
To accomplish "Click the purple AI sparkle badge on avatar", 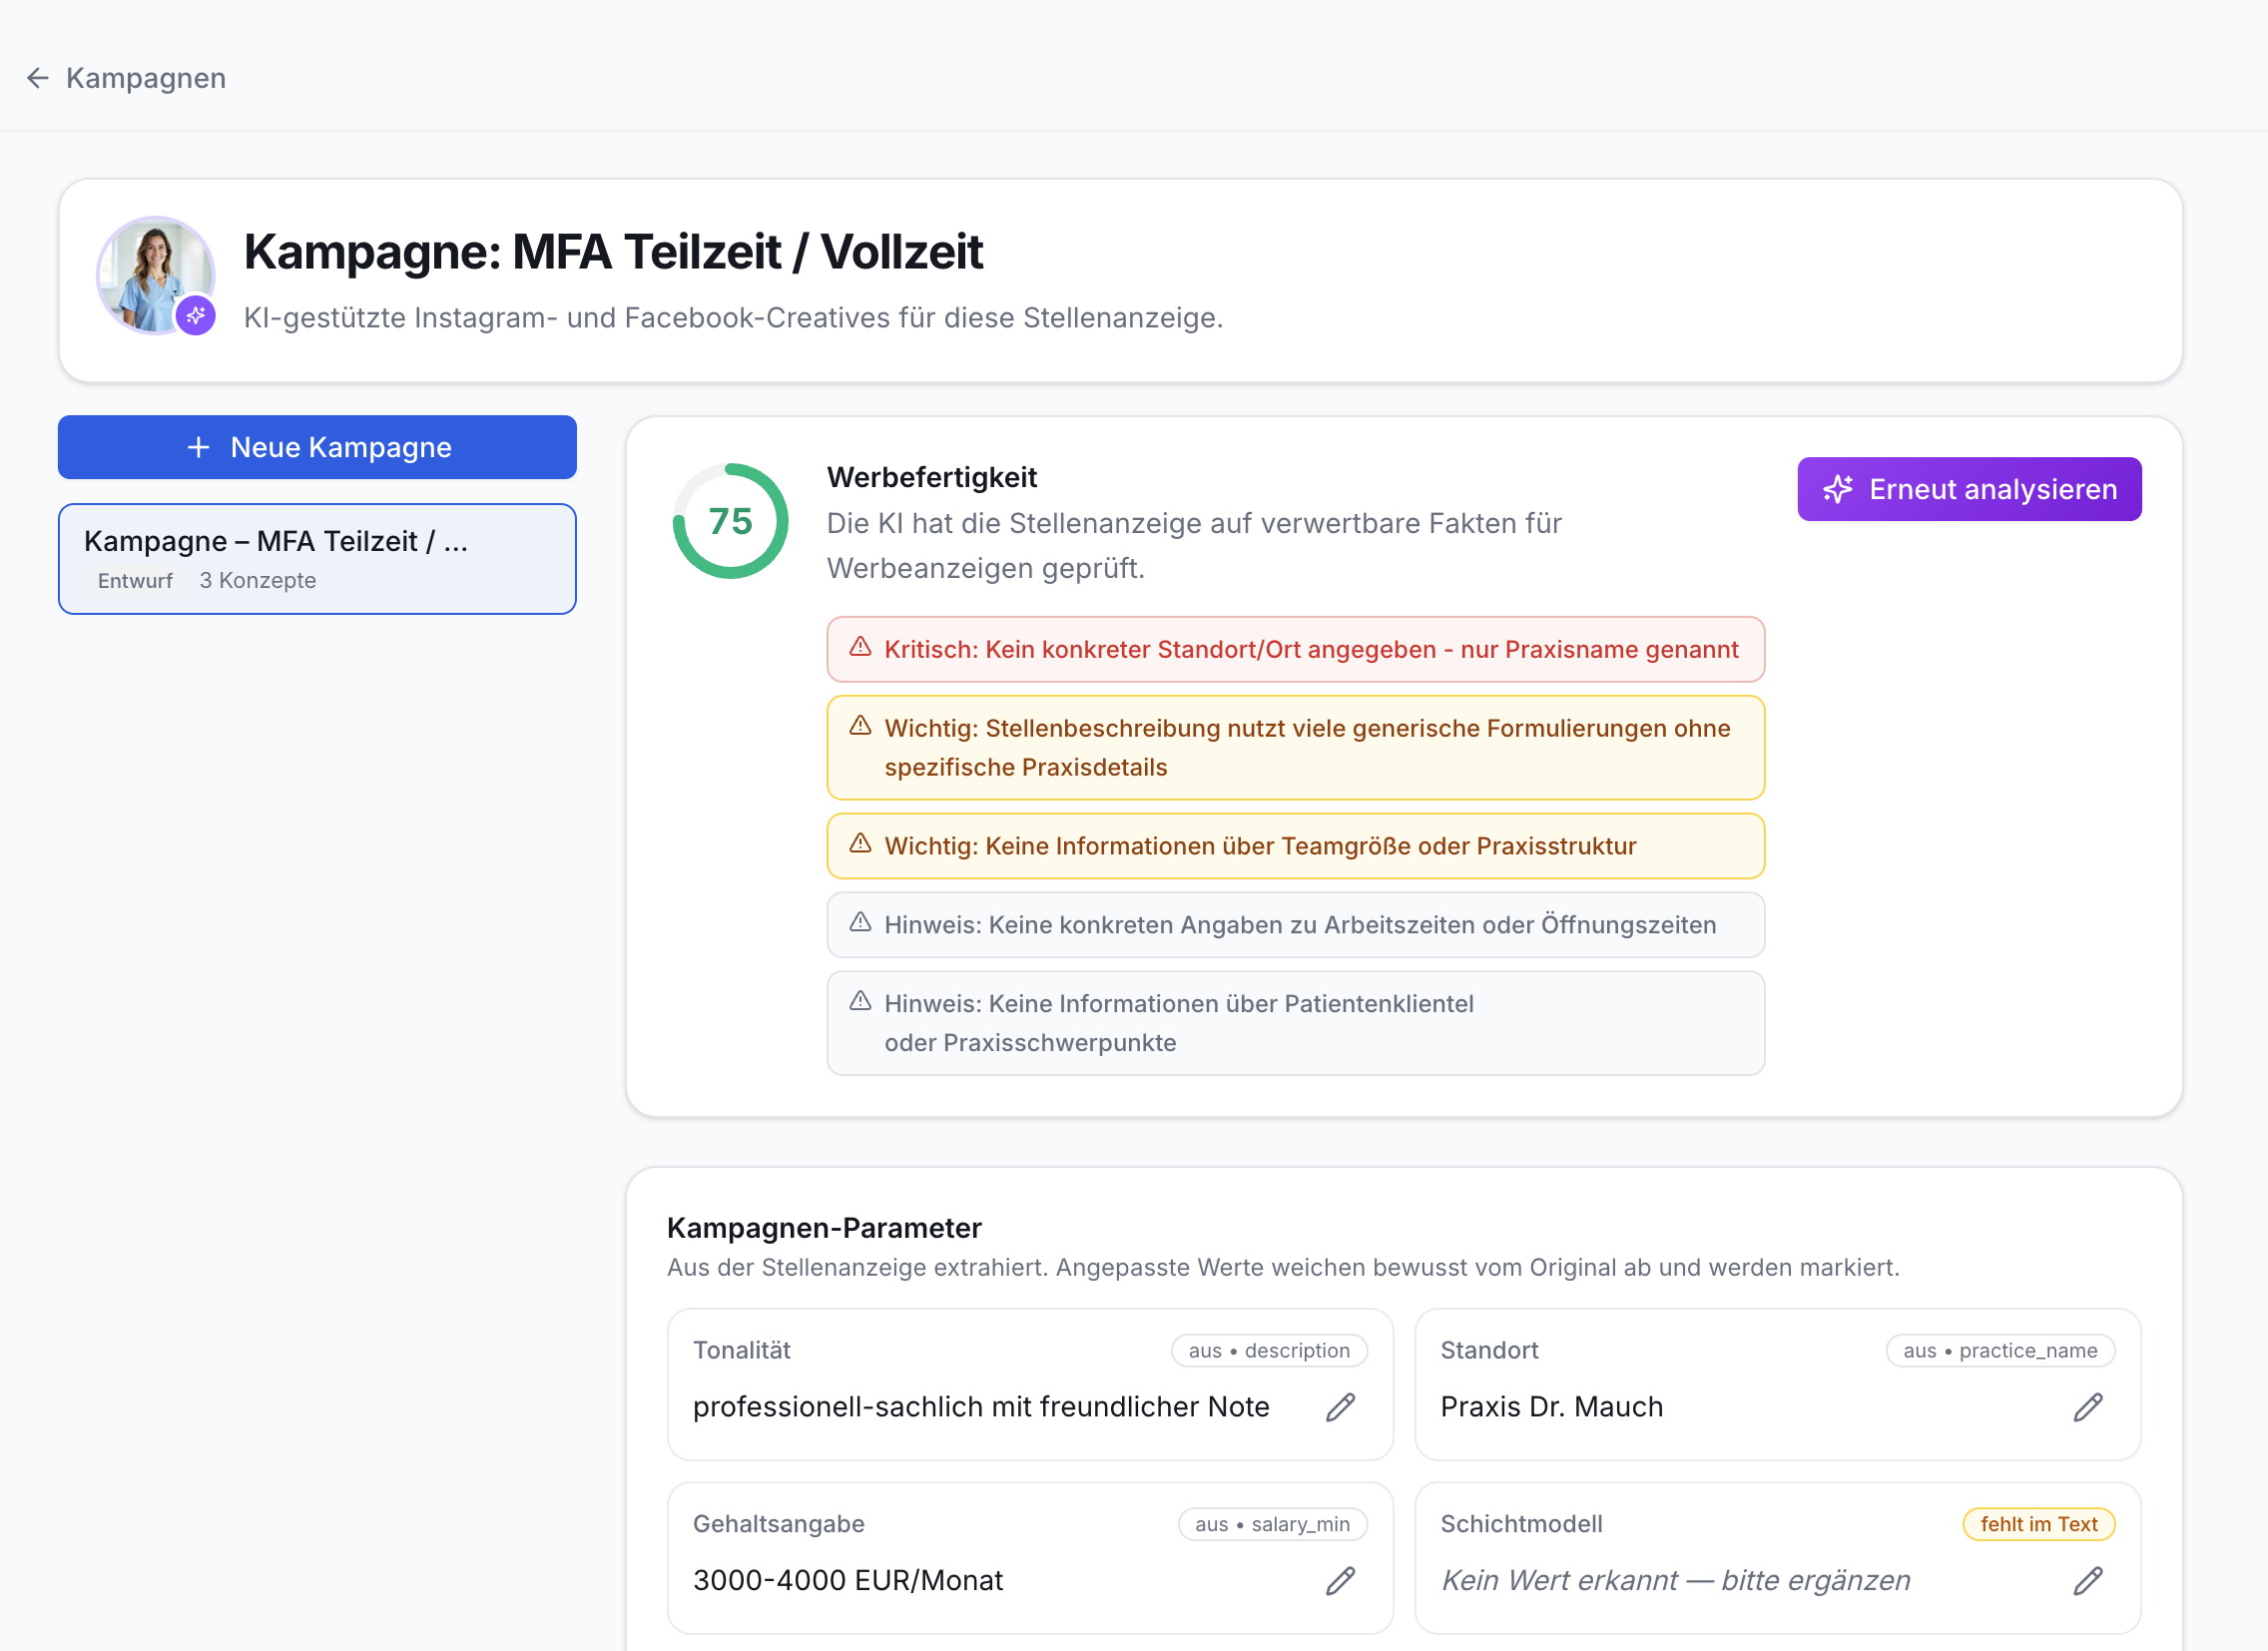I will coord(196,316).
